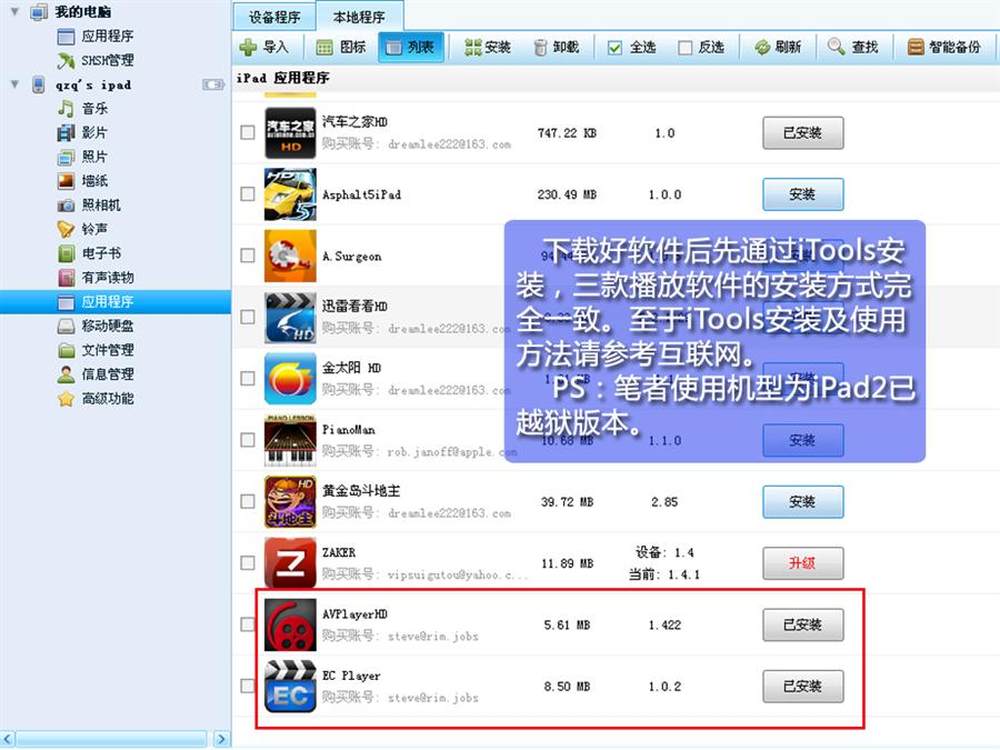The width and height of the screenshot is (1000, 750).
Task: Check the box for PianoMan
Action: [247, 440]
